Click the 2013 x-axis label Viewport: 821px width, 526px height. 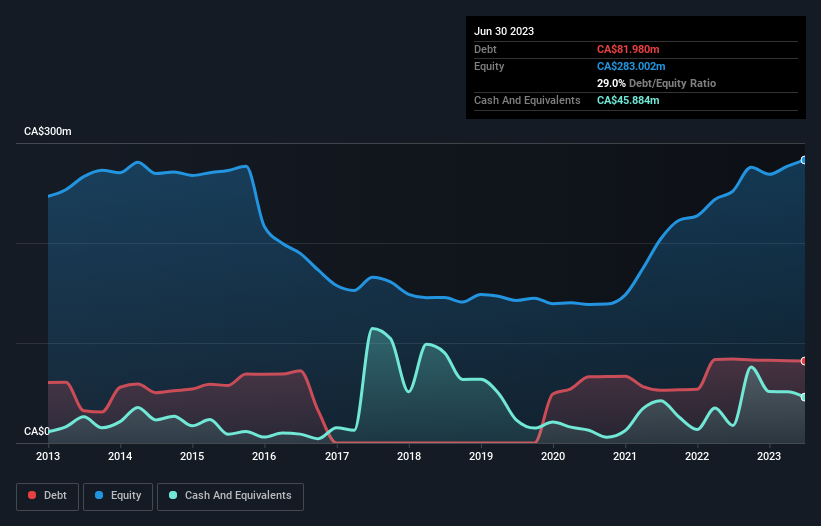tap(48, 456)
